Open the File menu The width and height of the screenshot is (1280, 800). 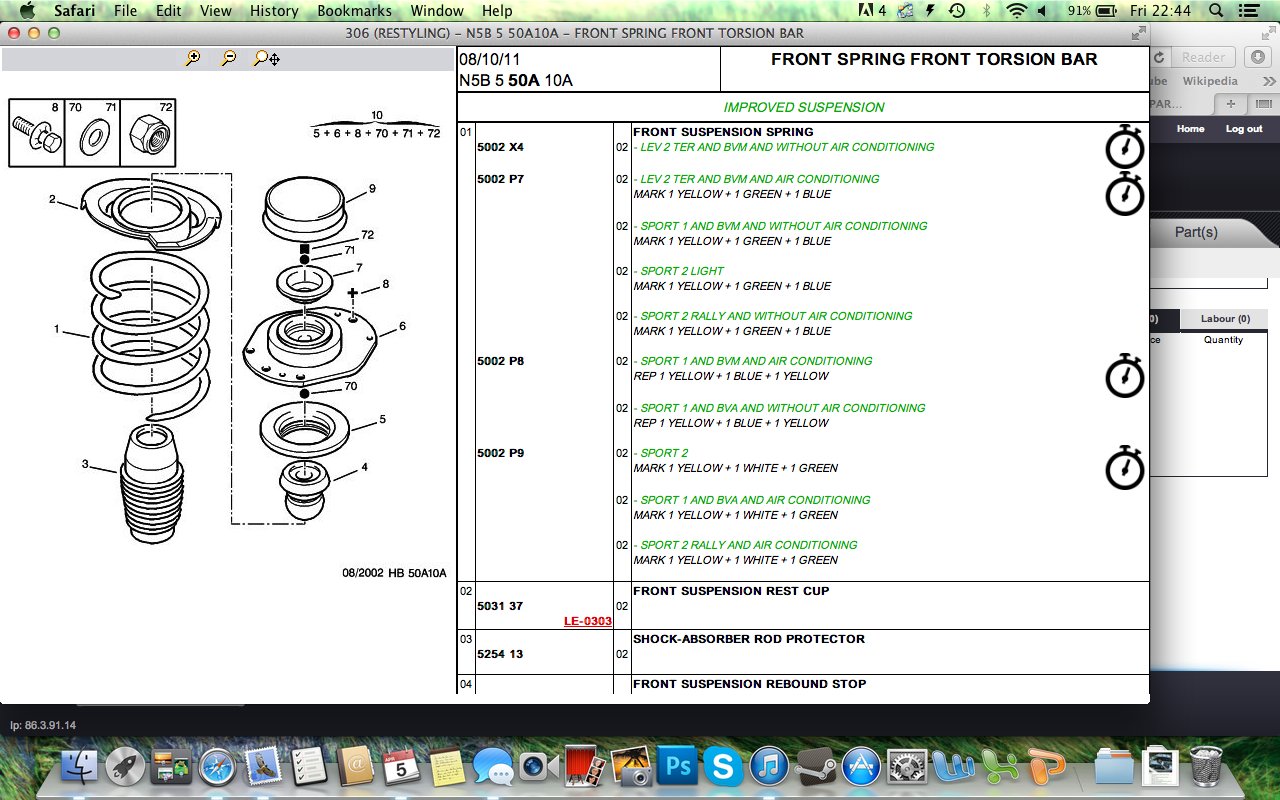[x=126, y=11]
